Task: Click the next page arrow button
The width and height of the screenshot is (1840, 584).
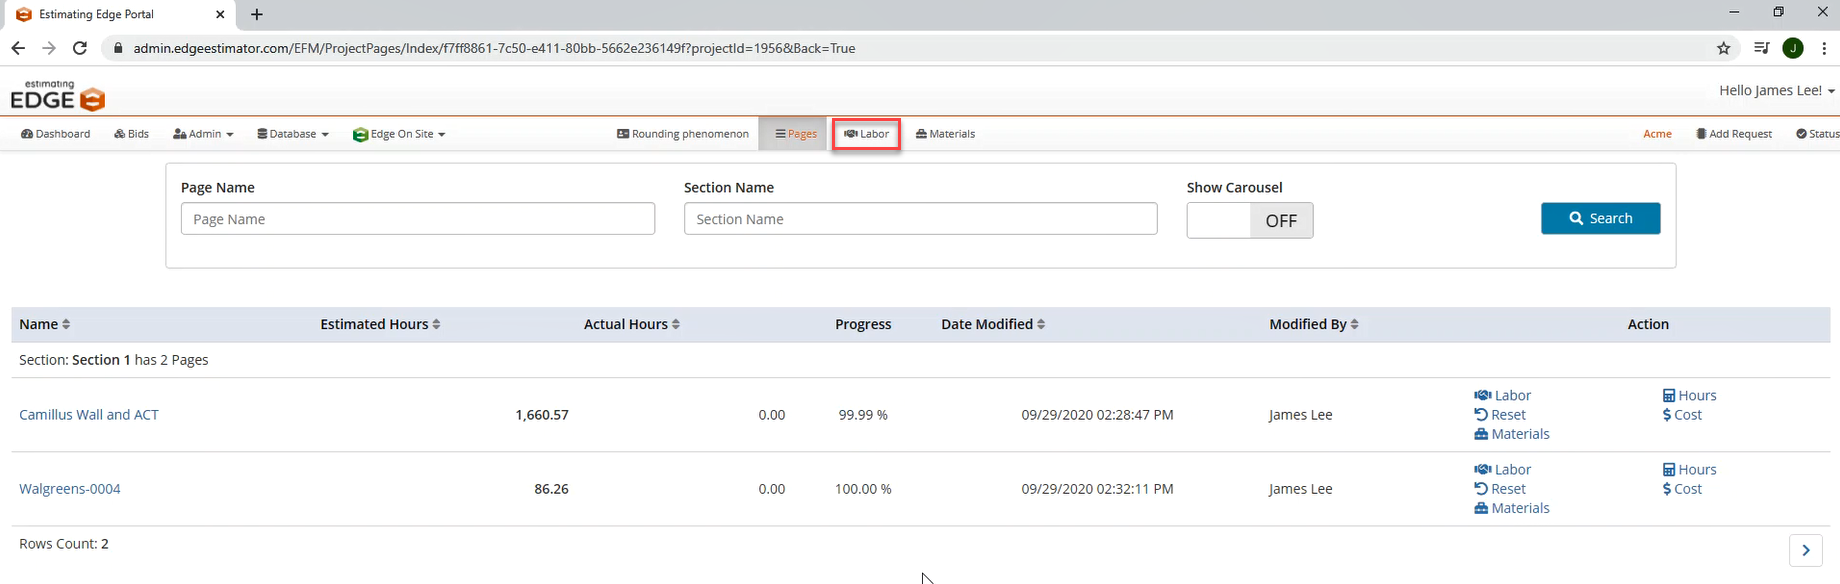Action: click(1805, 550)
